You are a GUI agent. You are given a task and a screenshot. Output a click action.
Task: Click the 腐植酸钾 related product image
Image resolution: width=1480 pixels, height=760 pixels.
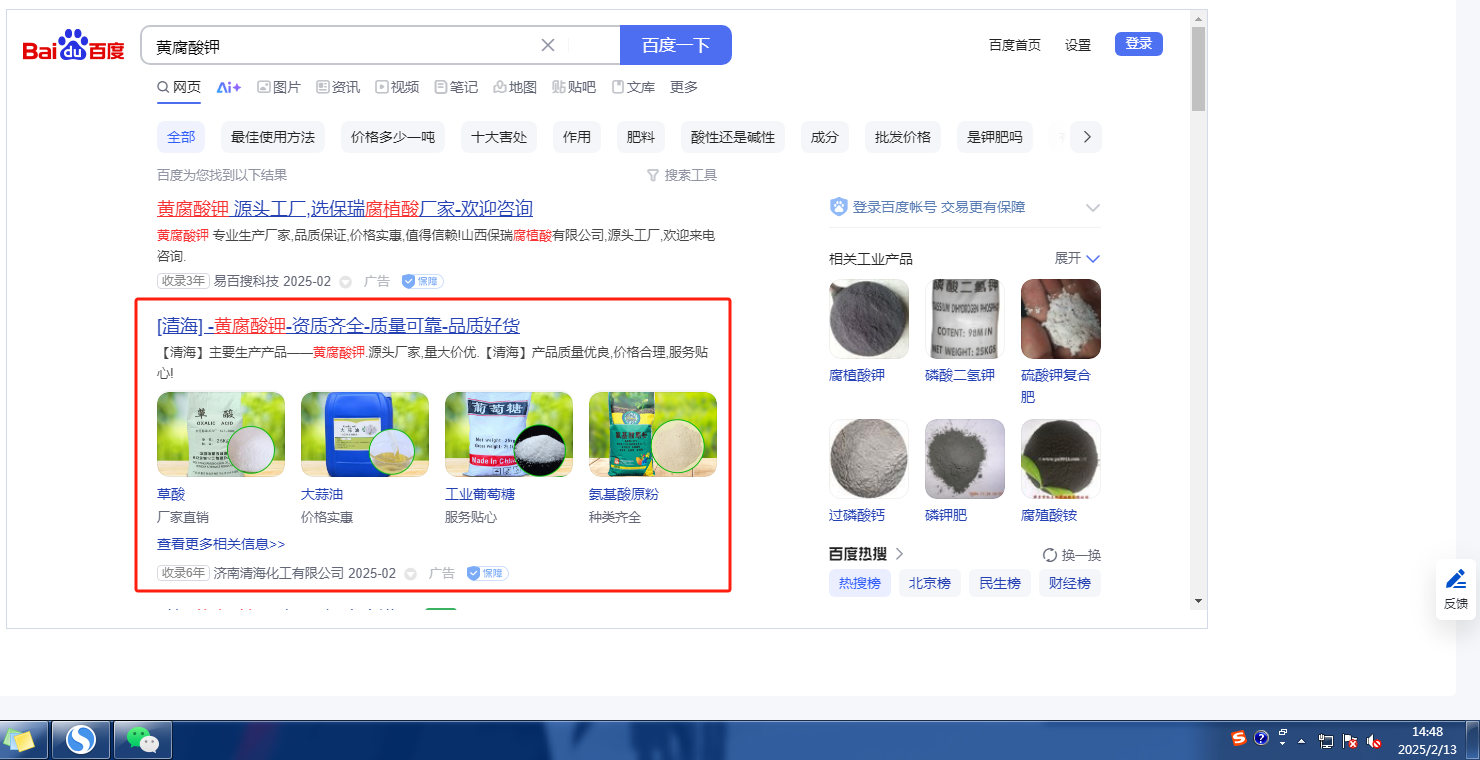[869, 319]
